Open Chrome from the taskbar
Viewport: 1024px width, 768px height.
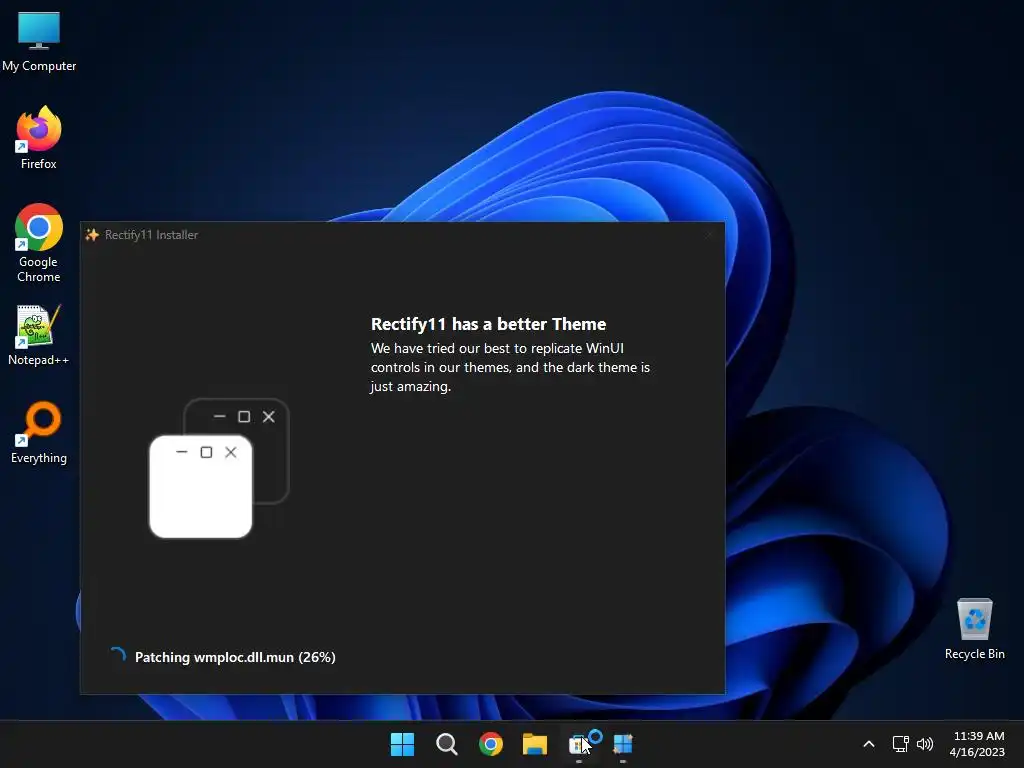coord(490,744)
